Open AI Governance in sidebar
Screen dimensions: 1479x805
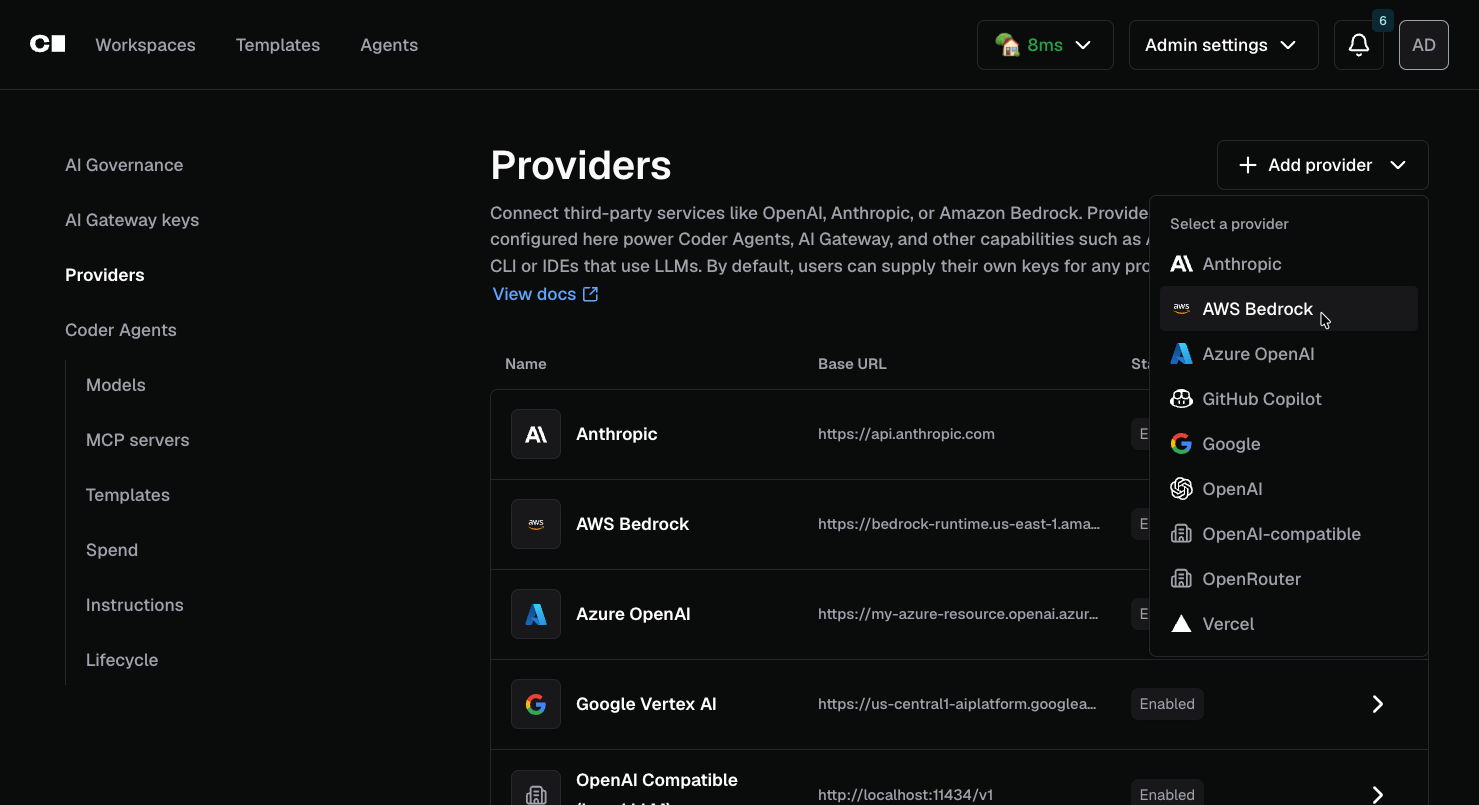point(124,165)
